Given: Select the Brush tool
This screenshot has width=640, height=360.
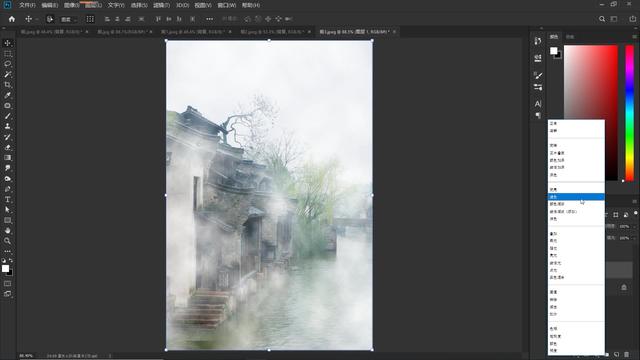Looking at the screenshot, I should (x=7, y=116).
